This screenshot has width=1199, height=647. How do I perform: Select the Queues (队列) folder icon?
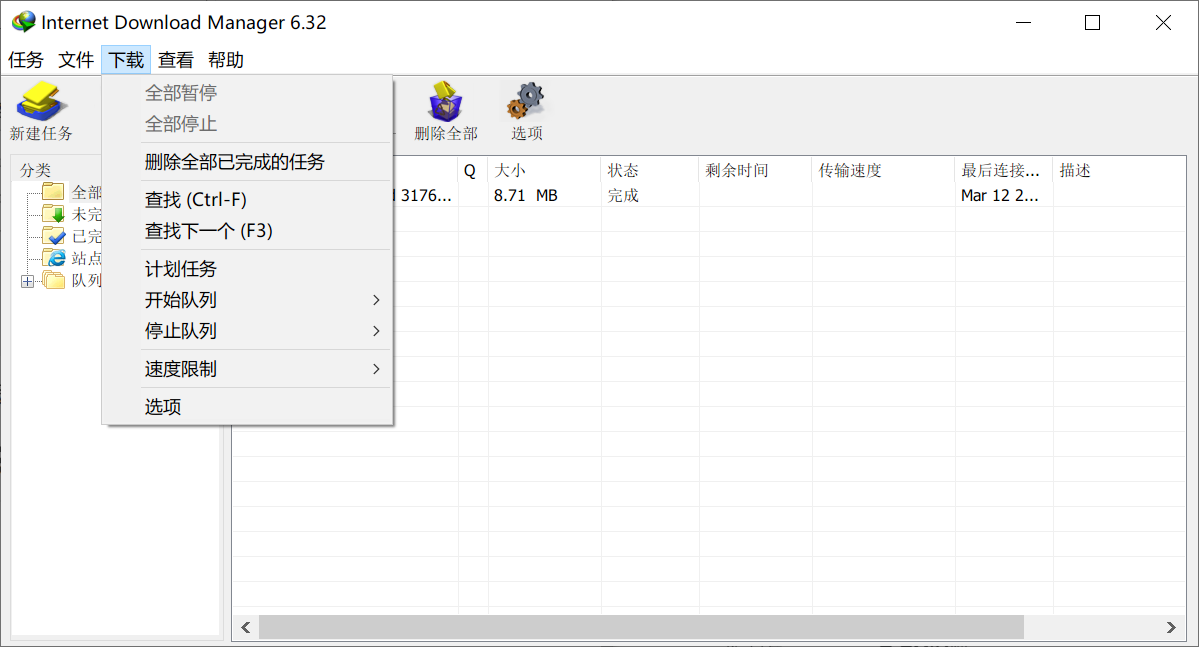(53, 280)
